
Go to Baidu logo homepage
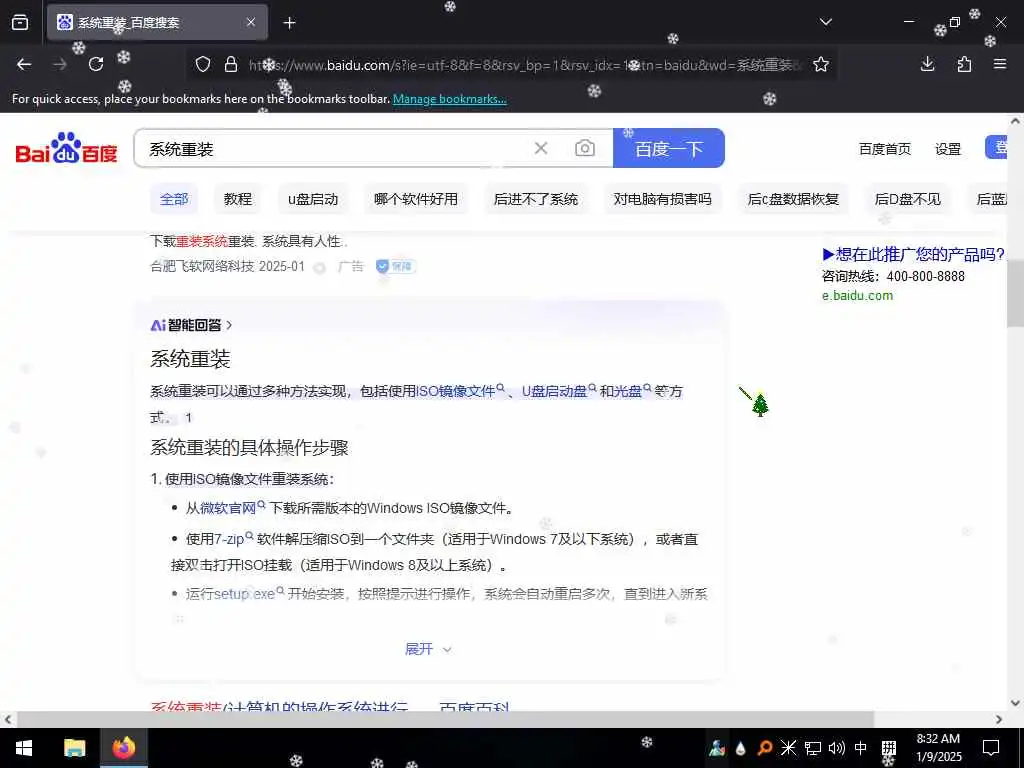pos(66,148)
